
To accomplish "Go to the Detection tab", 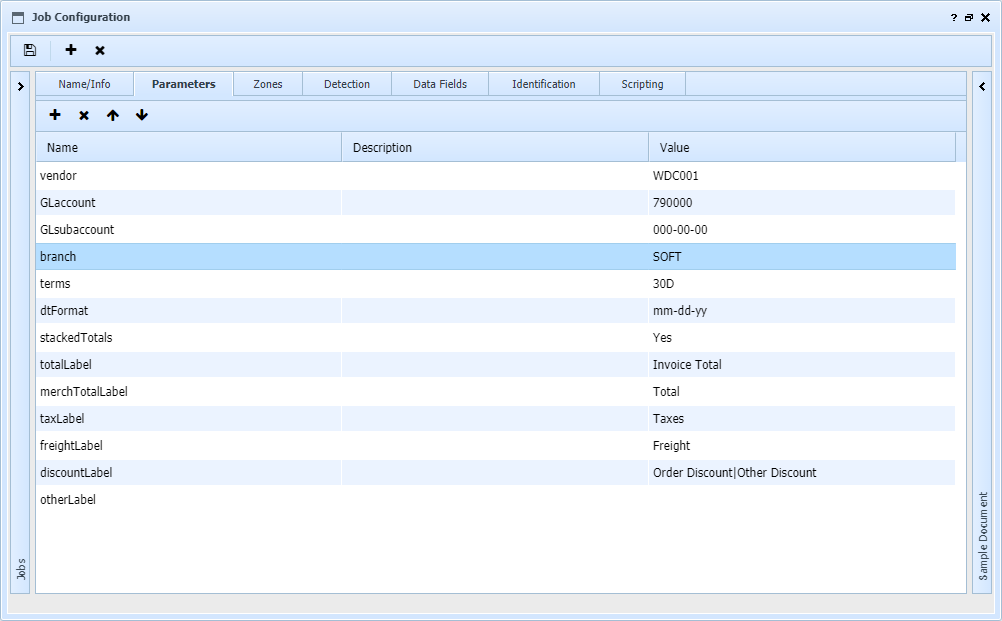I will pyautogui.click(x=346, y=84).
